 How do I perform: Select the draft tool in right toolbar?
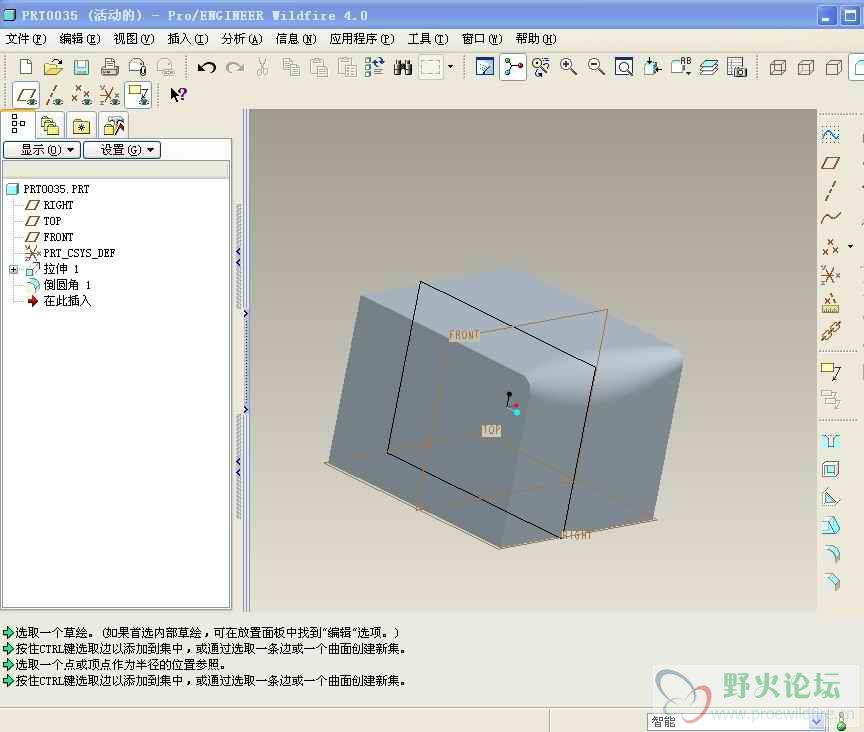pyautogui.click(x=831, y=525)
